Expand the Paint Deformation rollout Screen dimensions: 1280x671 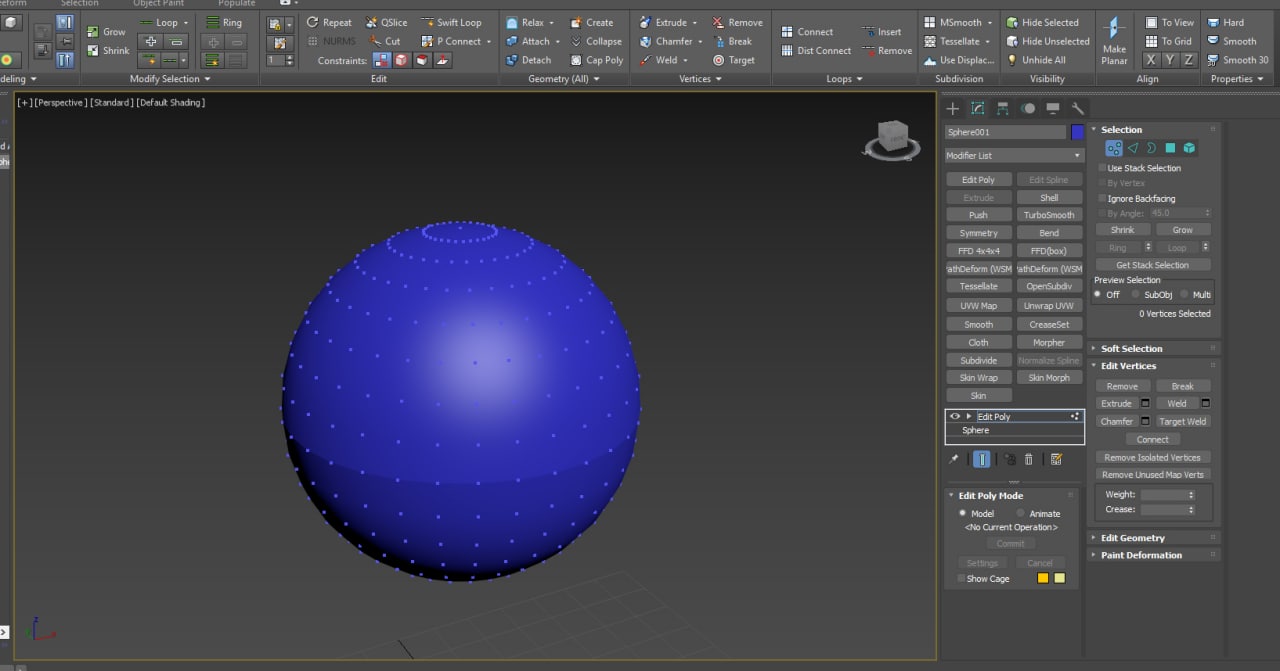(1141, 555)
